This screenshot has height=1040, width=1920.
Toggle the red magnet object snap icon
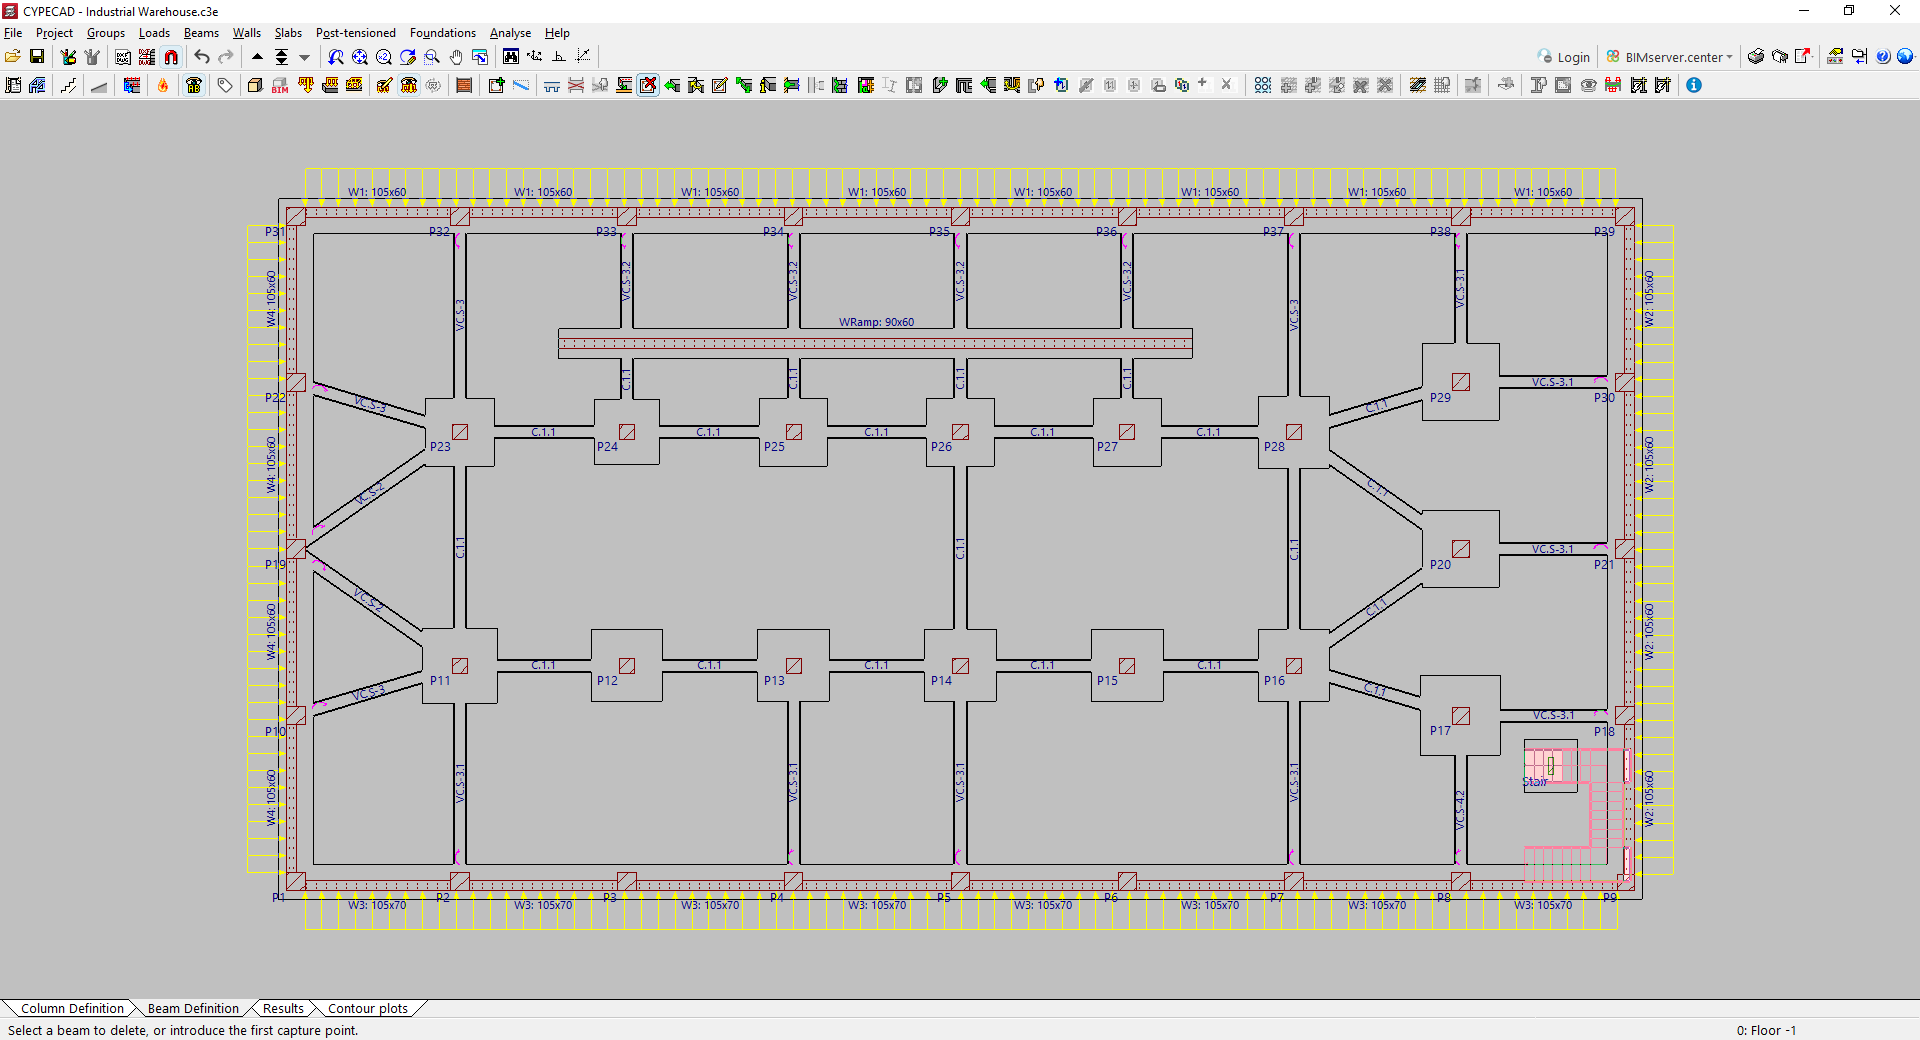(x=171, y=57)
